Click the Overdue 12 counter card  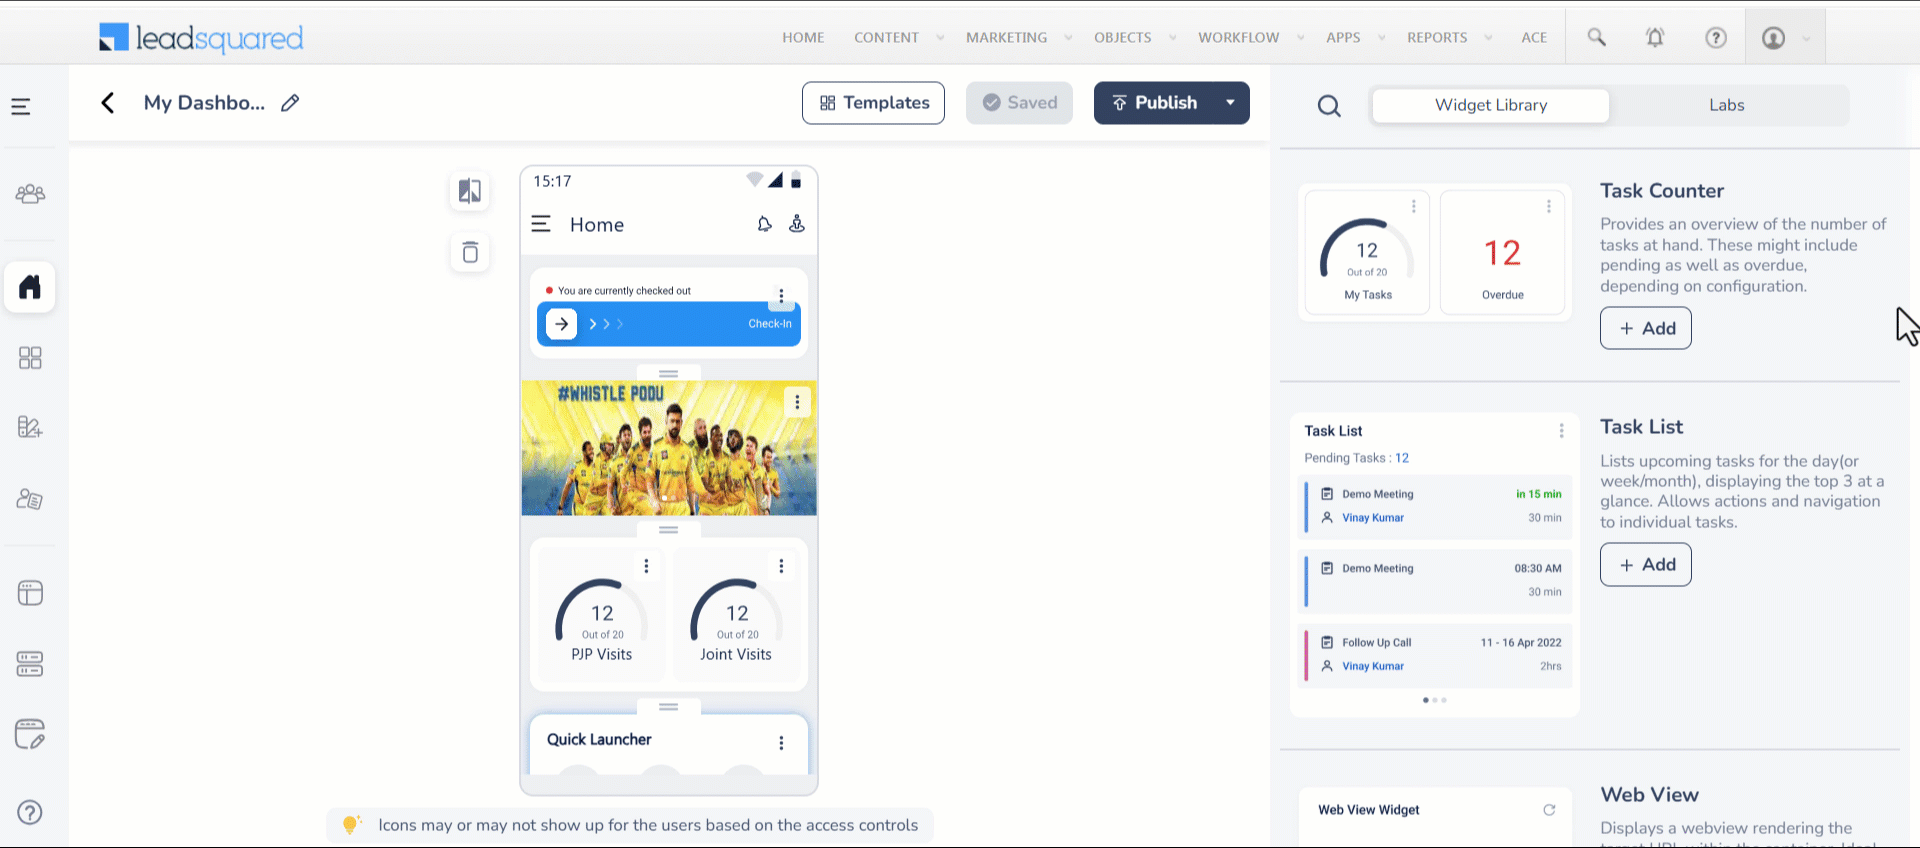point(1502,252)
